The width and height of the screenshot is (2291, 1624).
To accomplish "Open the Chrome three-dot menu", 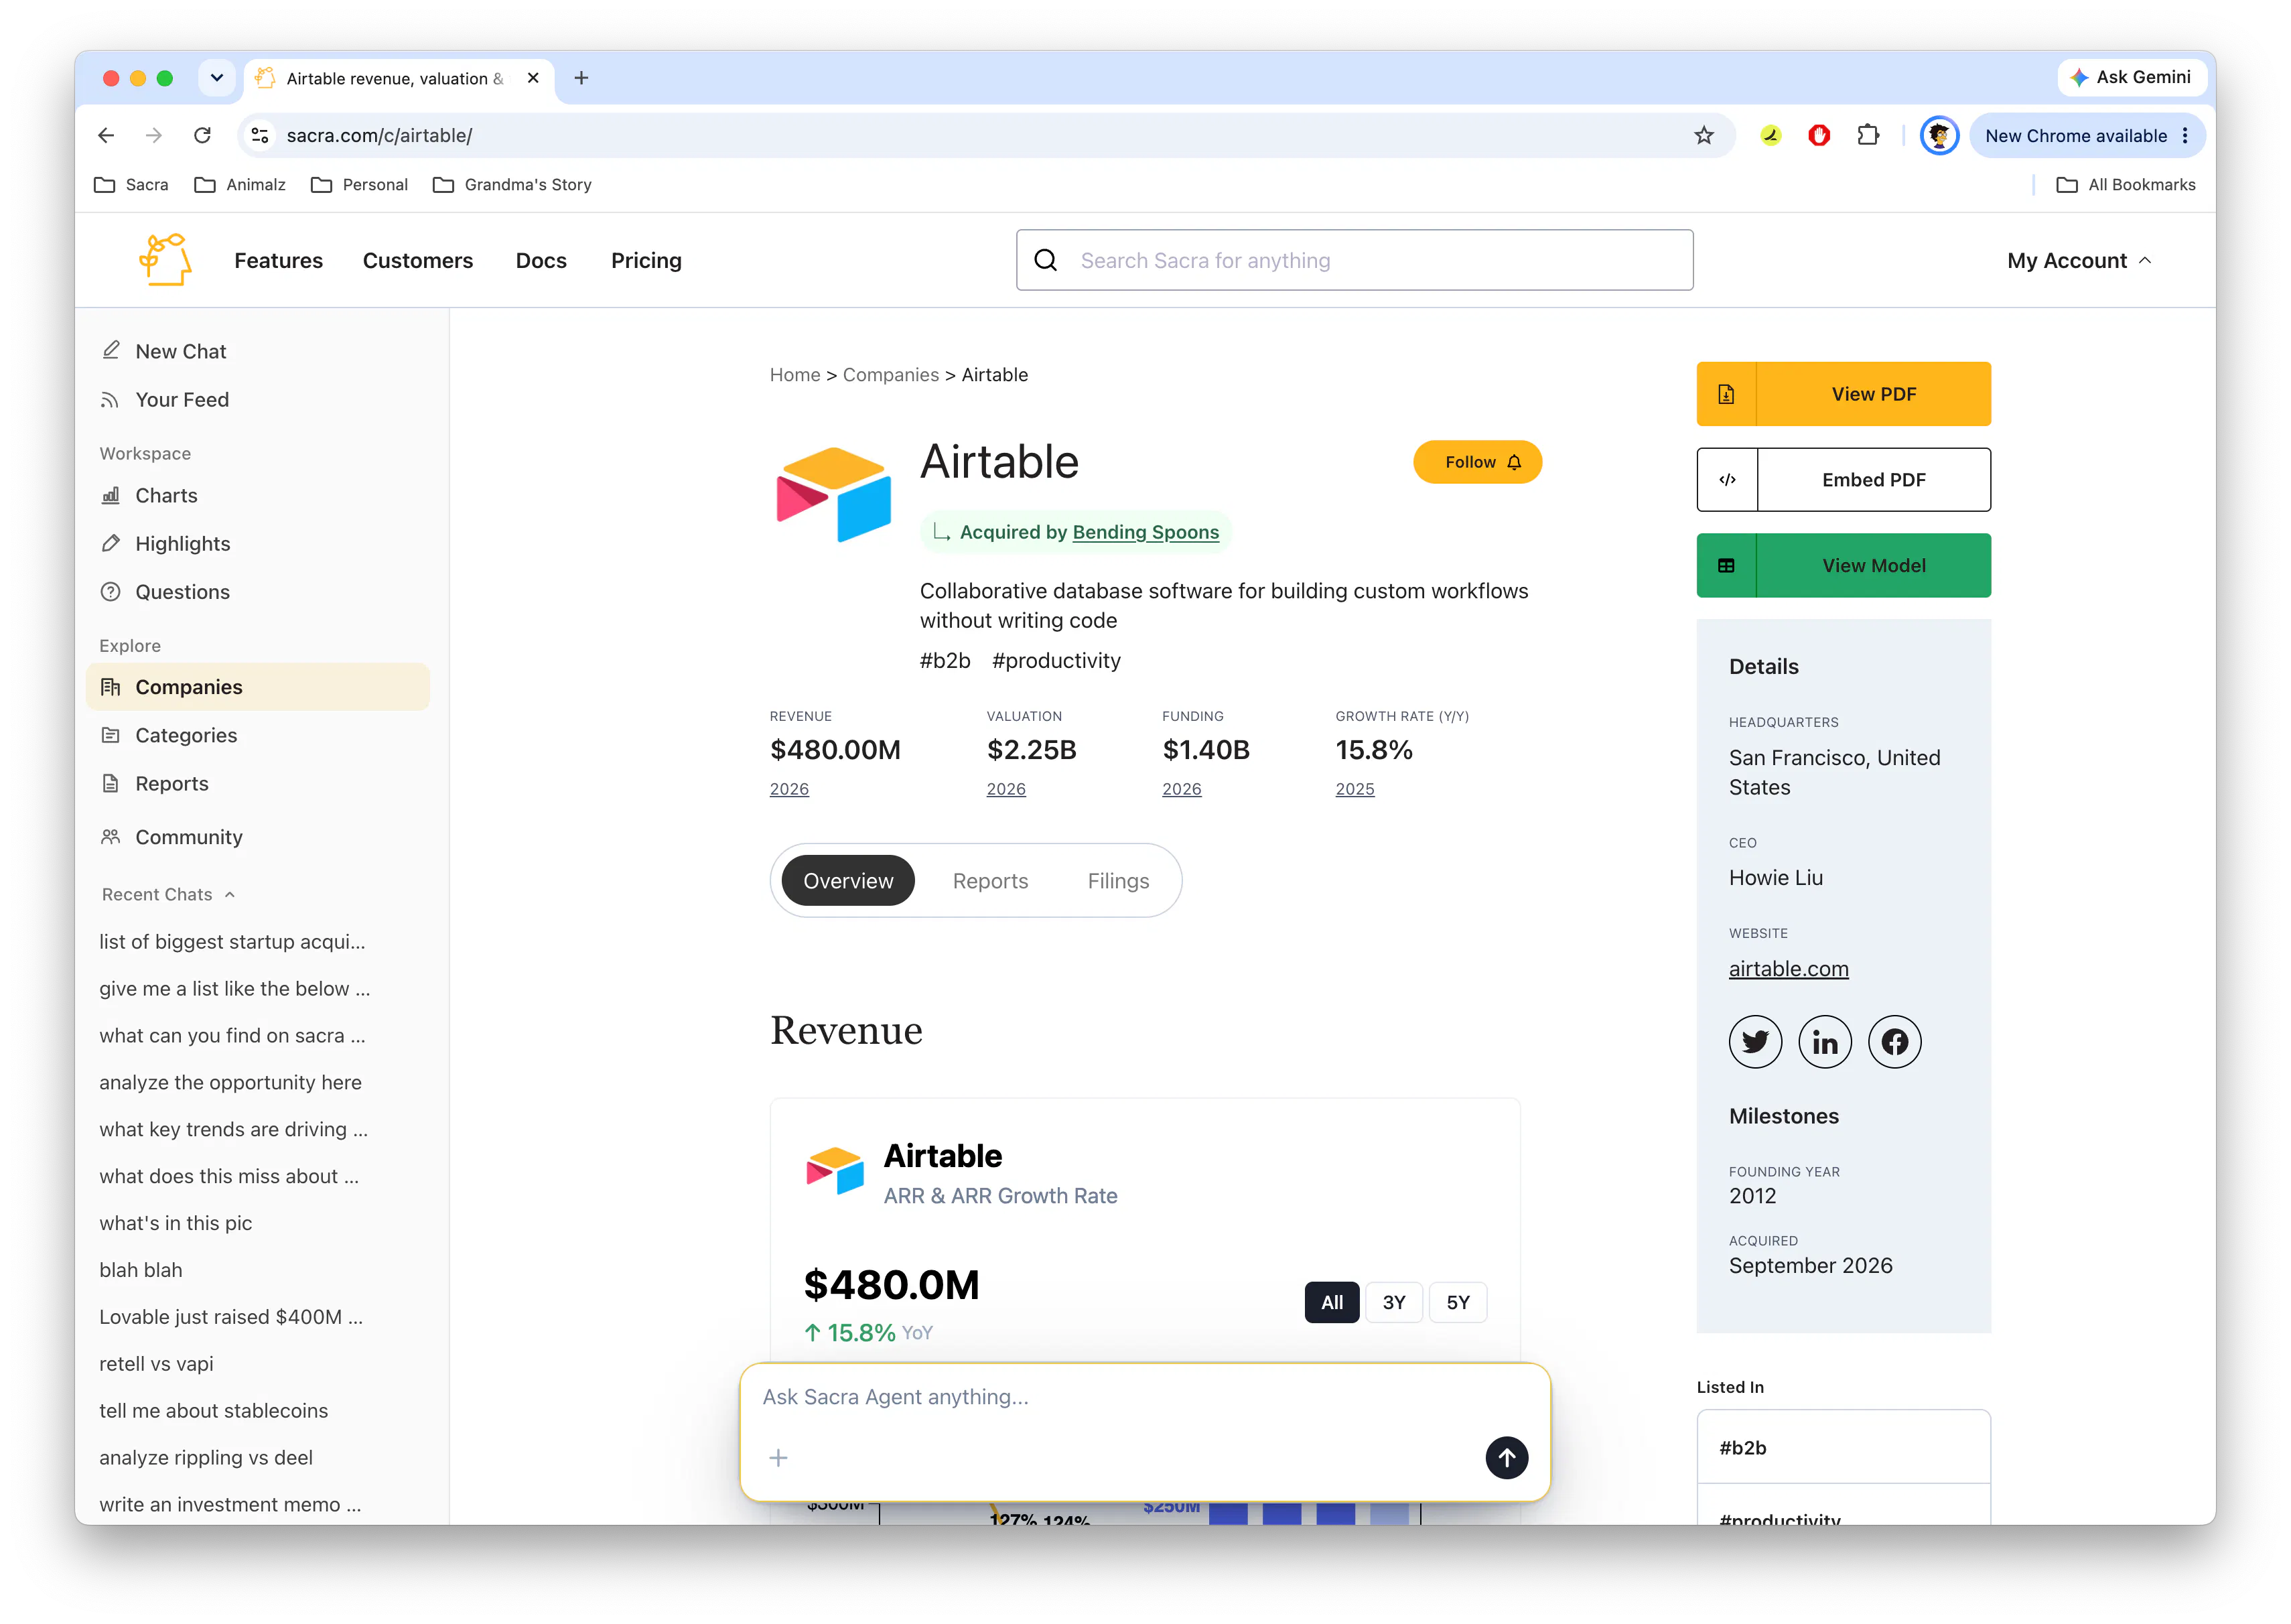I will pos(2185,135).
